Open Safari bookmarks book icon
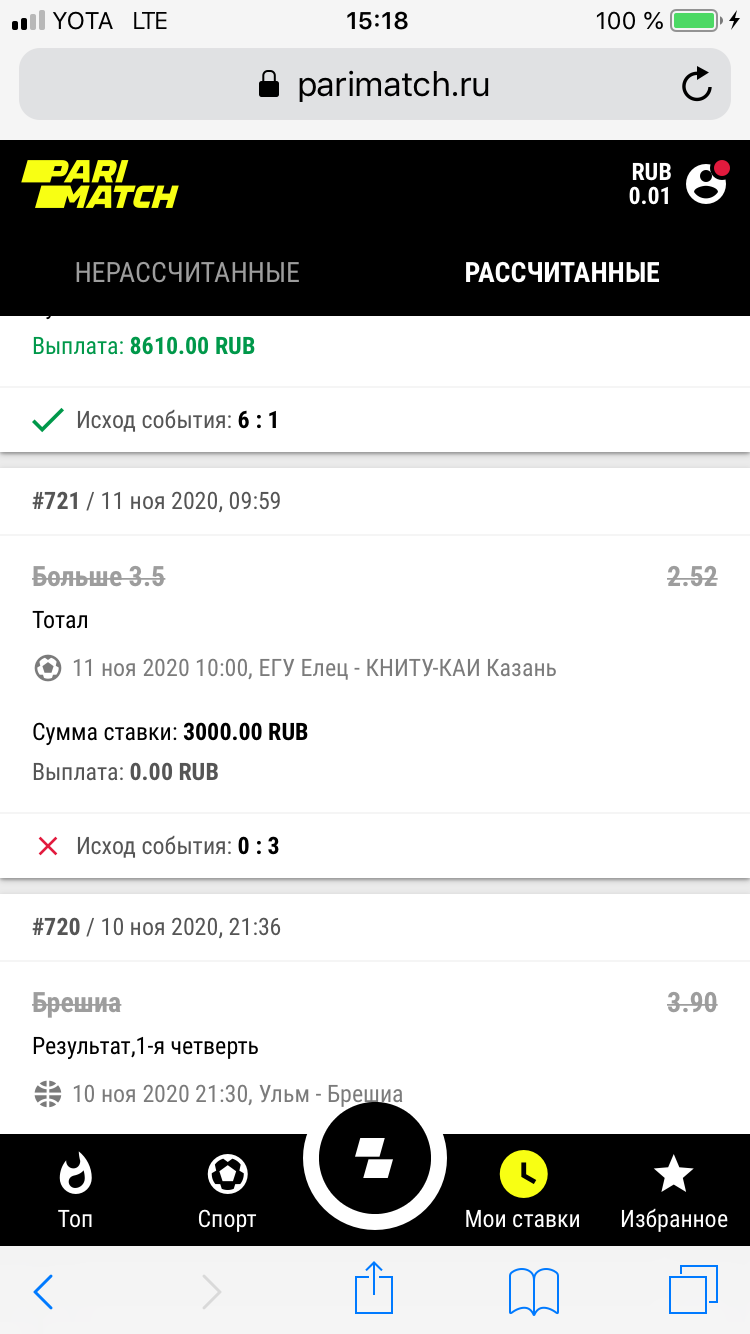750x1334 pixels. [533, 1291]
